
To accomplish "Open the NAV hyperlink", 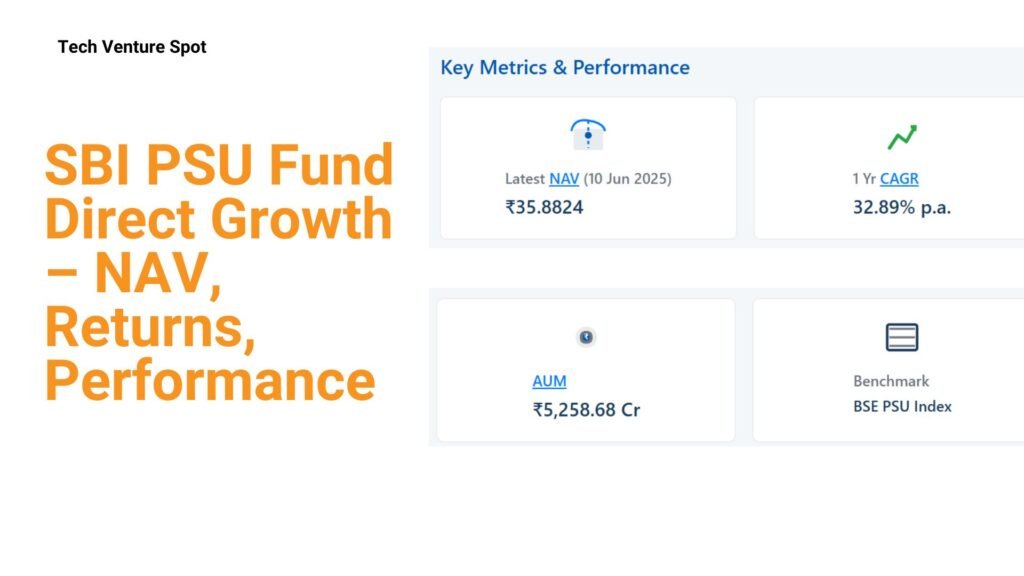I will (x=564, y=179).
